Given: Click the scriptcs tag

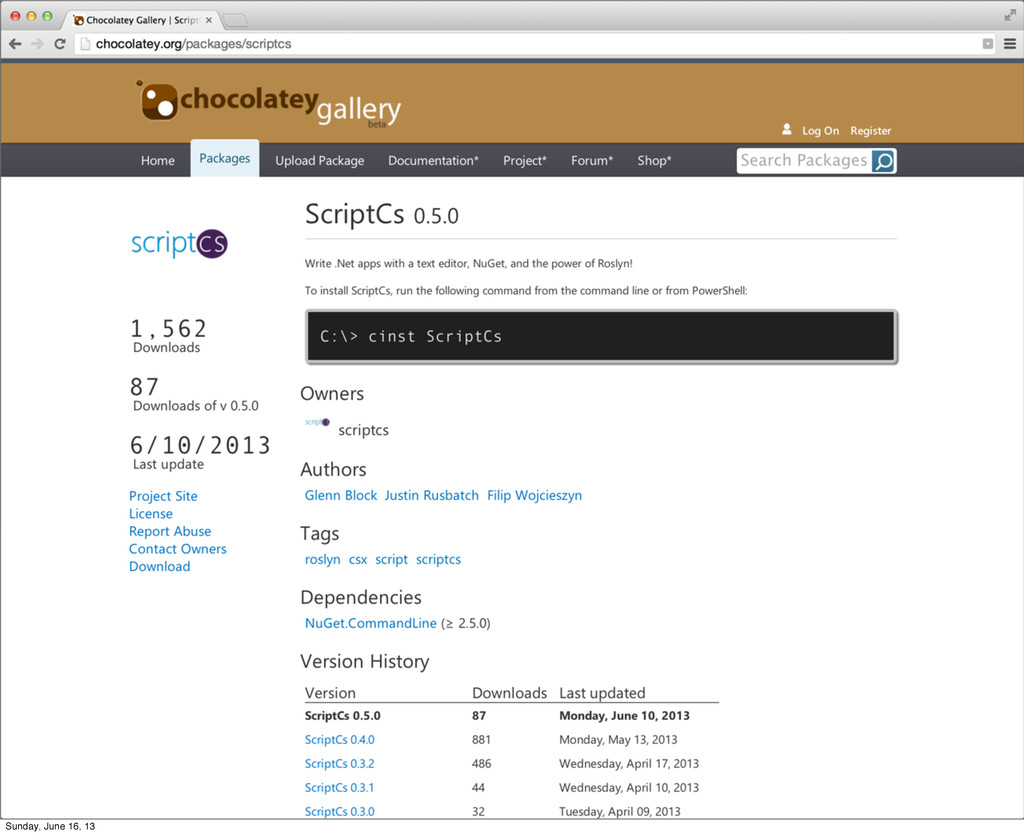Looking at the screenshot, I should pos(438,559).
